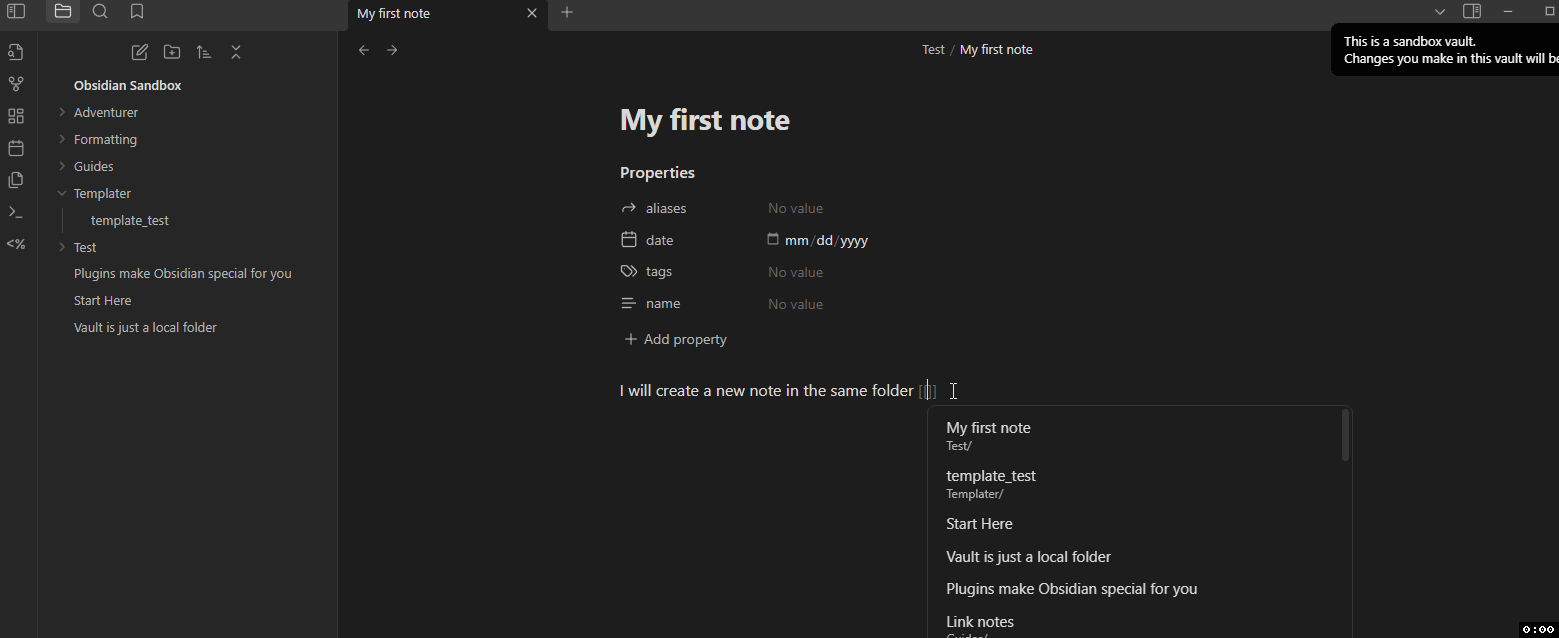Image resolution: width=1559 pixels, height=638 pixels.
Task: Click the link suggestions scrollbar
Action: [x=1346, y=436]
